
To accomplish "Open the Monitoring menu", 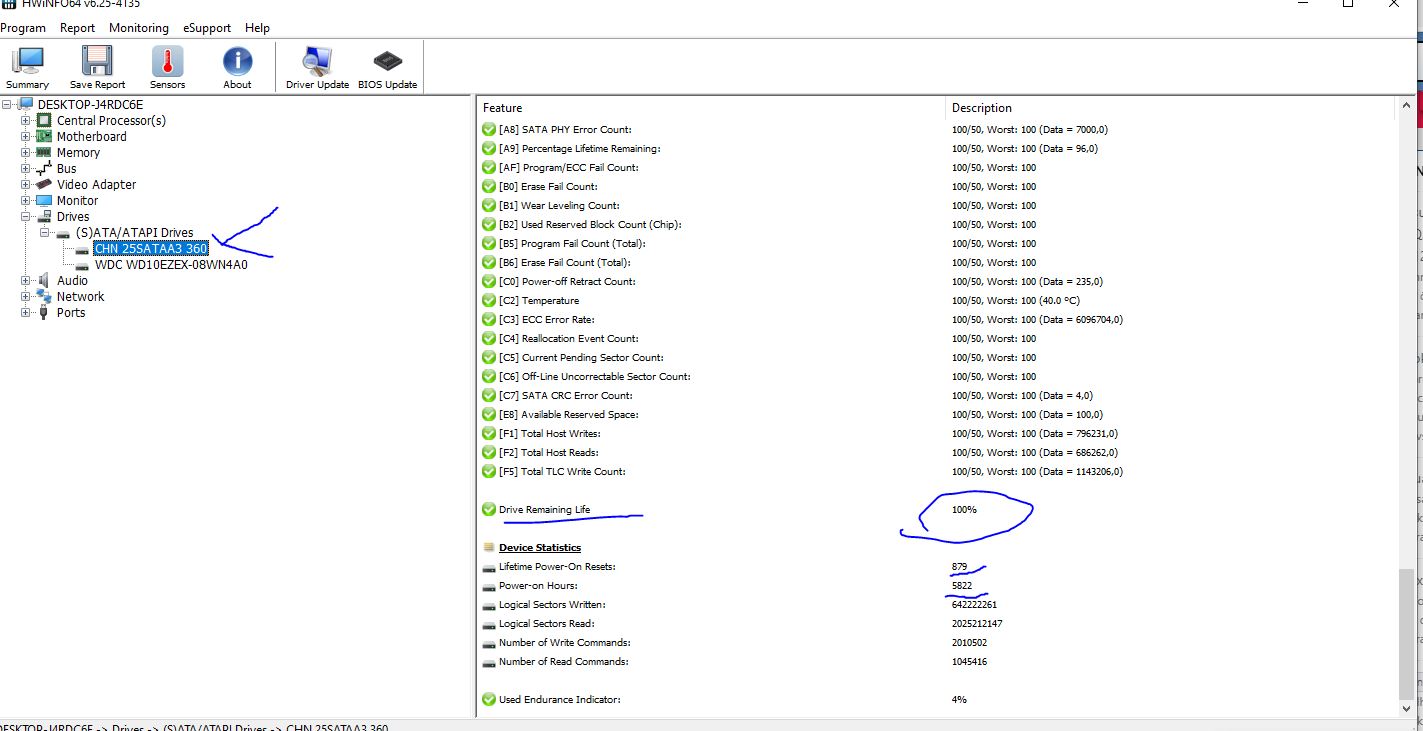I will pyautogui.click(x=139, y=28).
